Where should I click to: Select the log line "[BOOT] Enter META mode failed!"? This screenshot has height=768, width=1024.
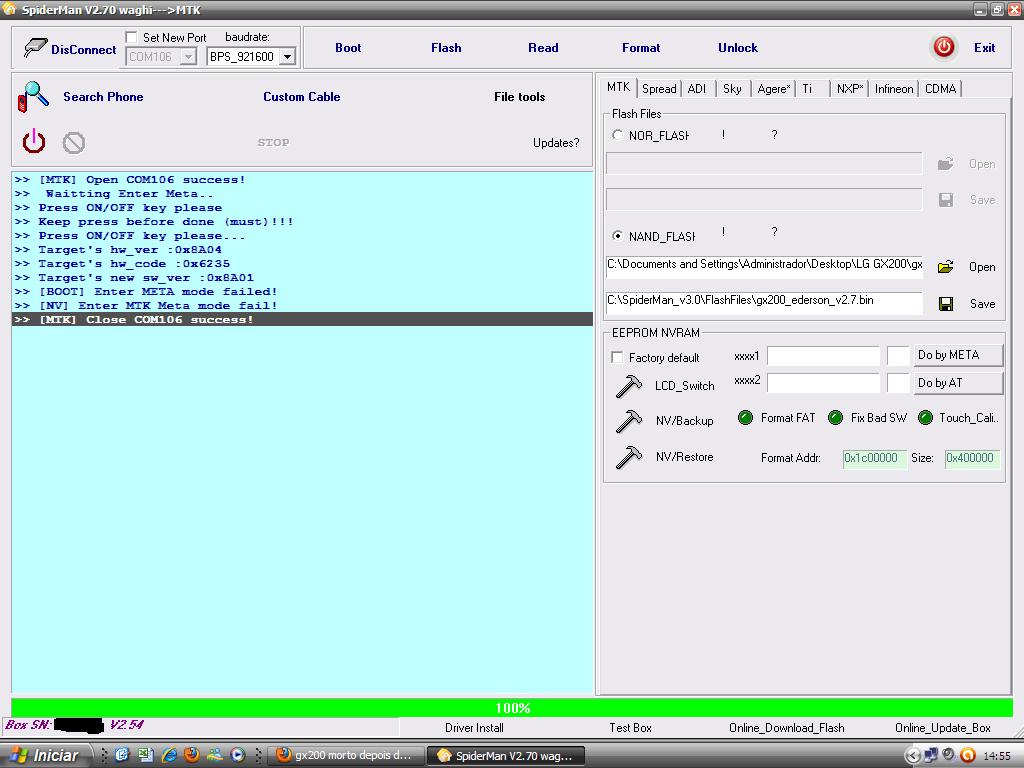[302, 292]
